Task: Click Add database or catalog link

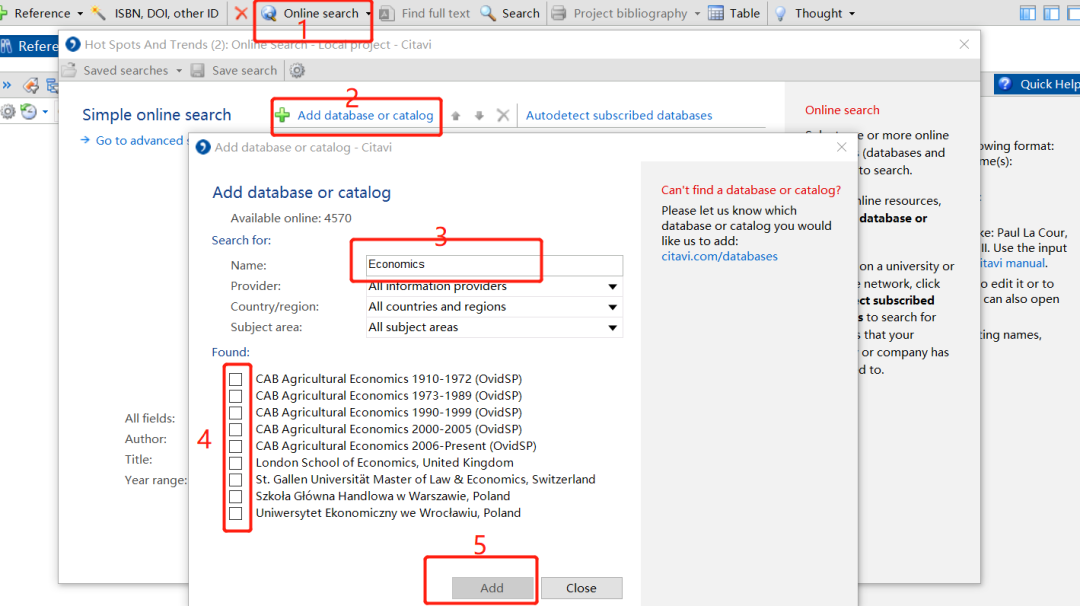Action: 365,115
